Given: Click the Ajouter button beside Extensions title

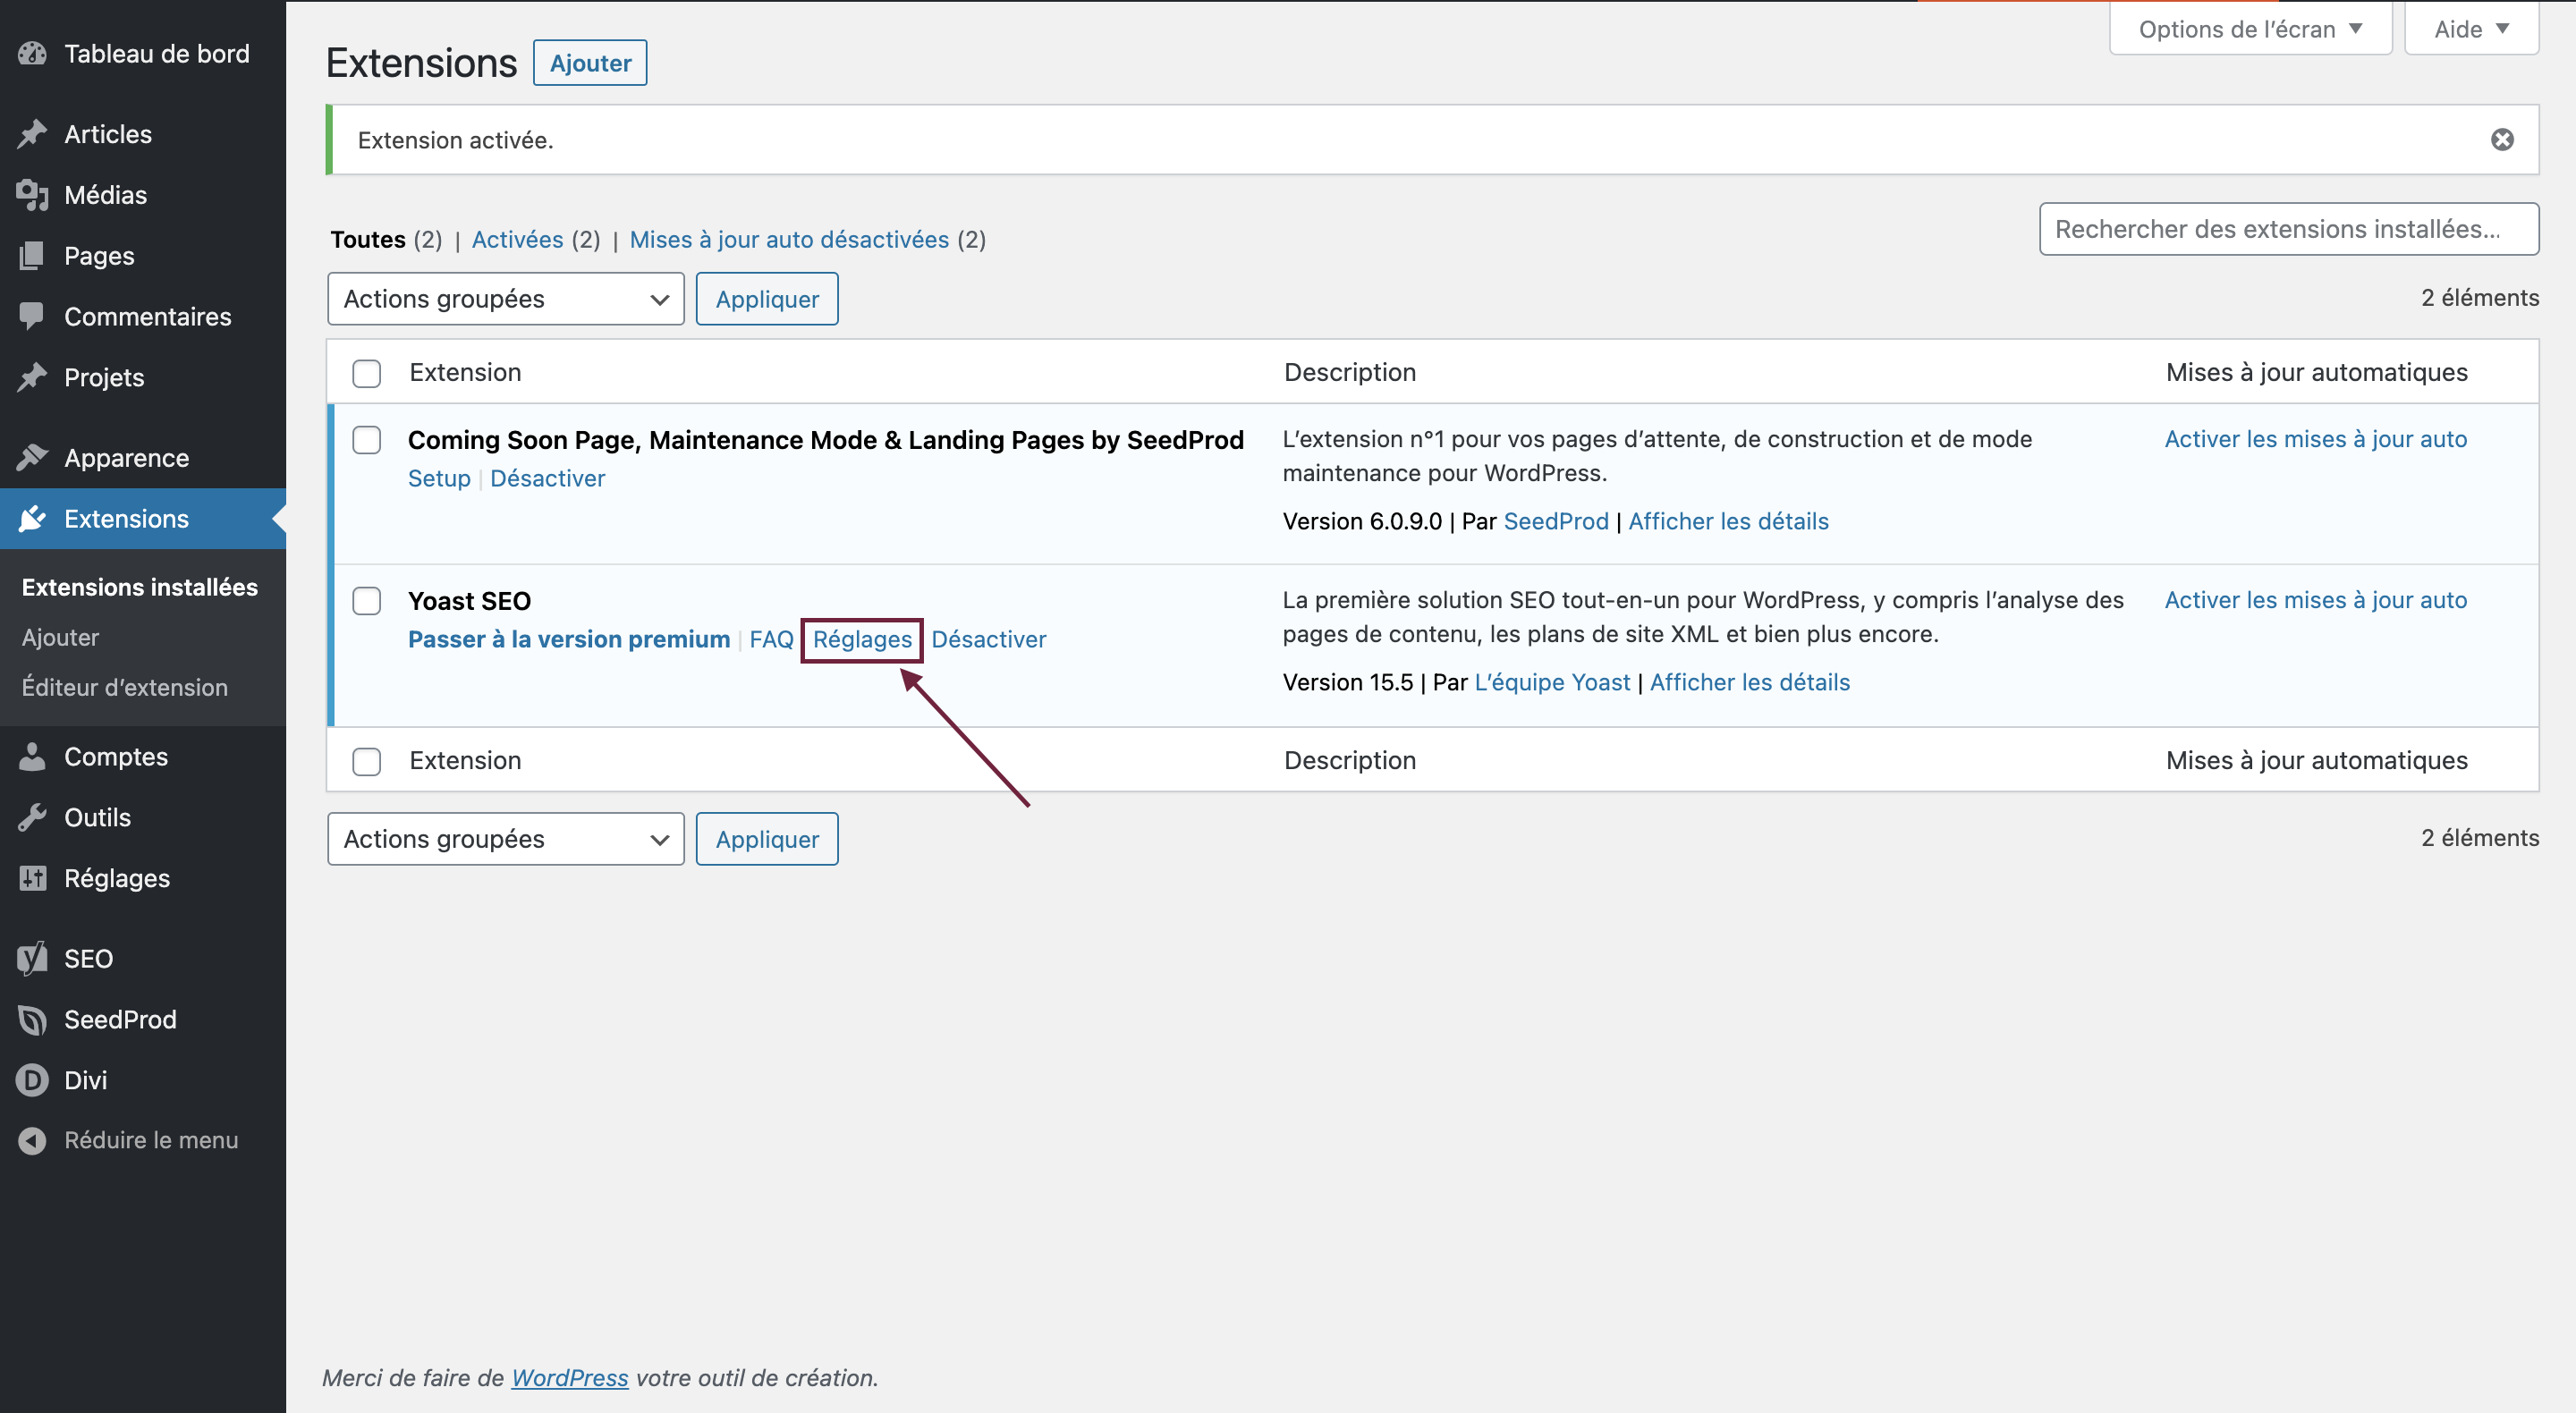Looking at the screenshot, I should (x=590, y=63).
